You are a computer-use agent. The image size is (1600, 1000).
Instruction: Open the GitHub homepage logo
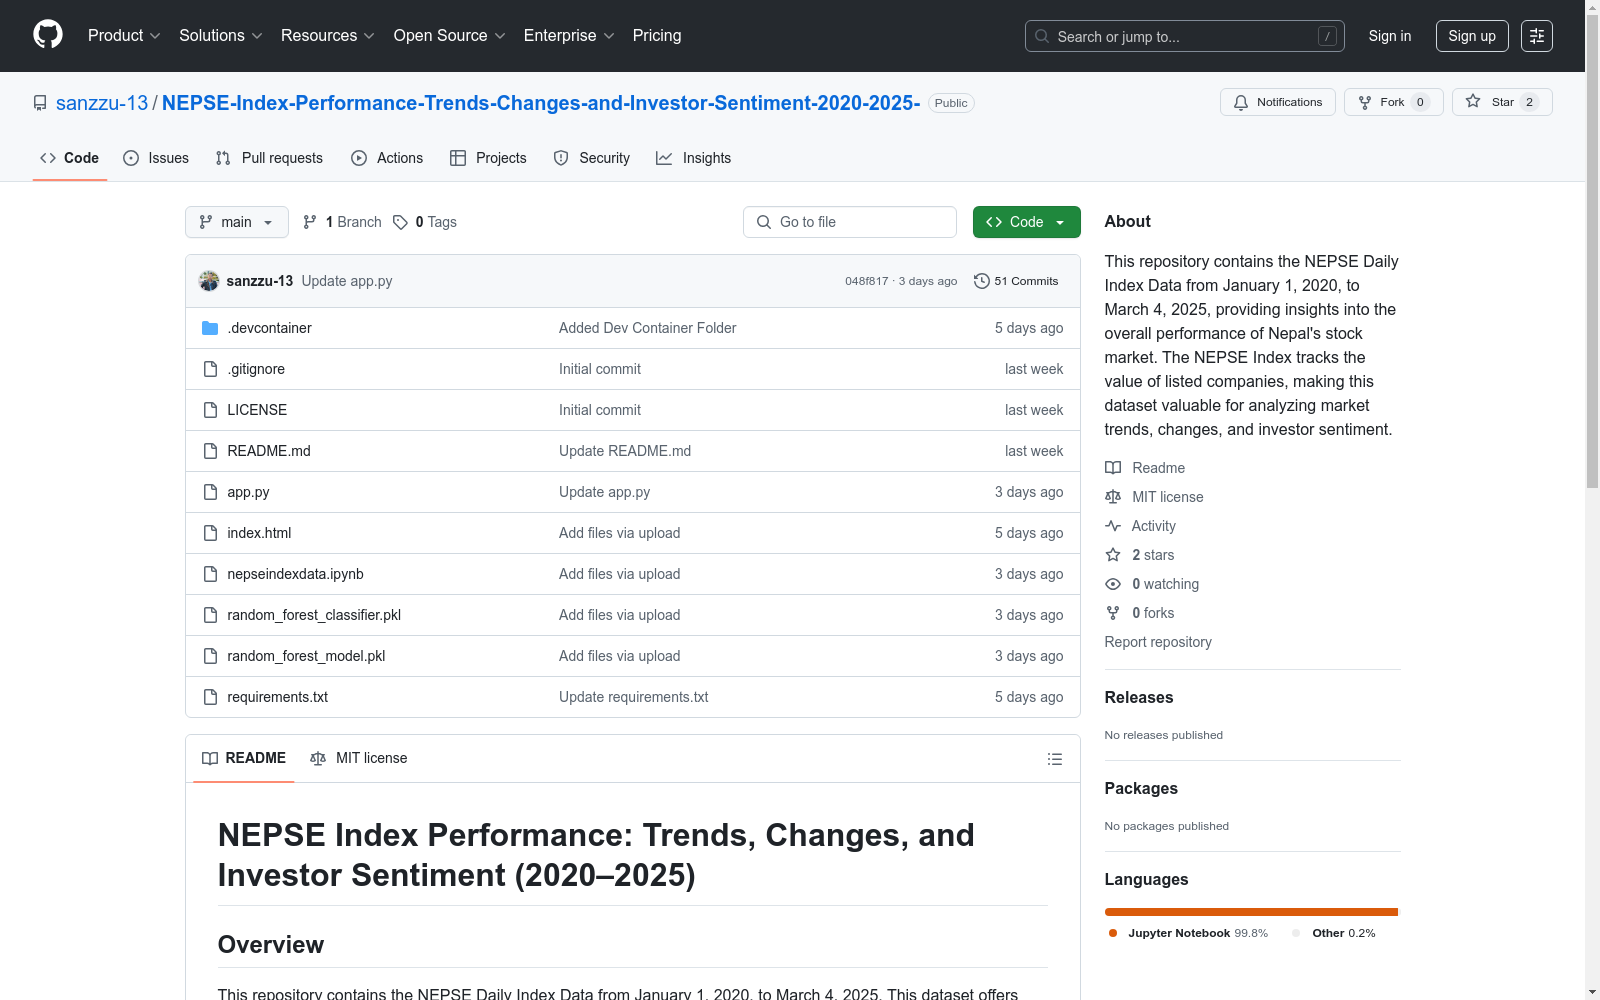pos(48,35)
